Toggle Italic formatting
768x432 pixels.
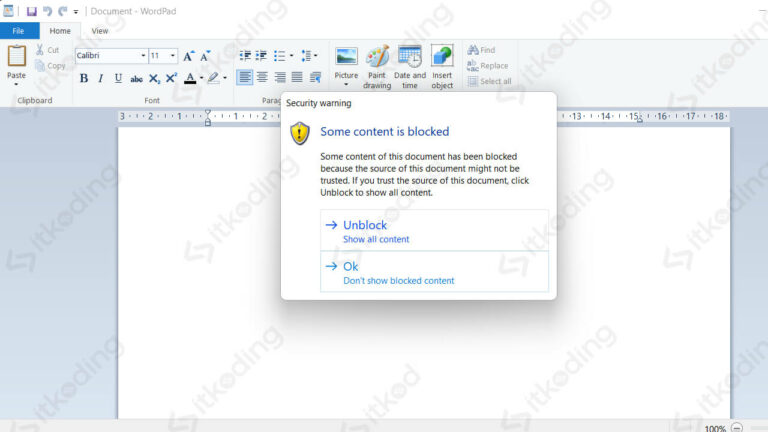point(101,78)
